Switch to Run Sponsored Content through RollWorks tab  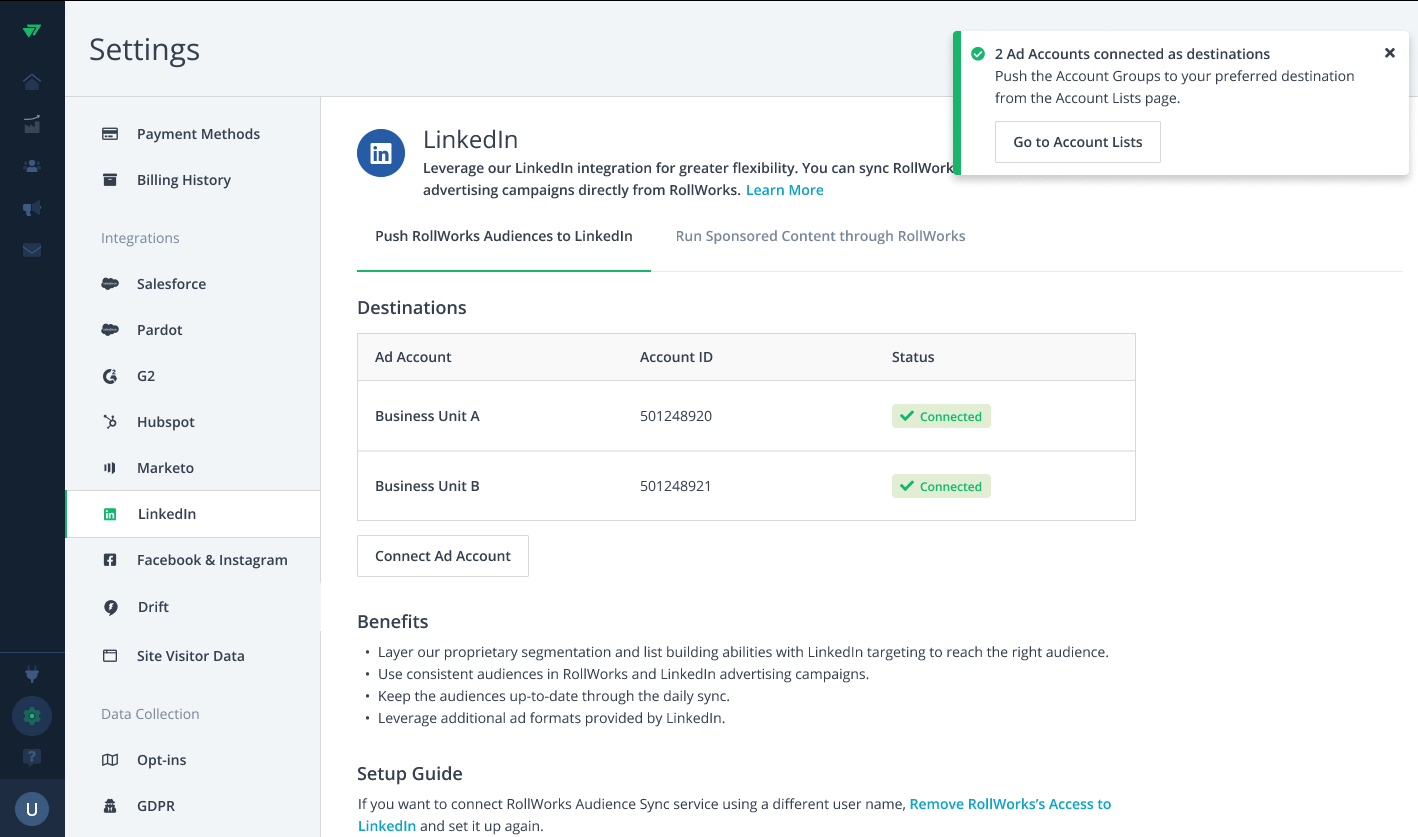click(x=820, y=236)
